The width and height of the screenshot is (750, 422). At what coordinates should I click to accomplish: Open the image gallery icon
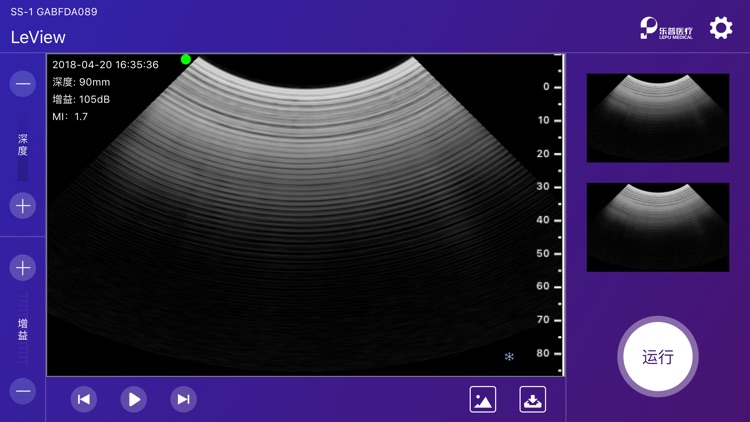[483, 400]
